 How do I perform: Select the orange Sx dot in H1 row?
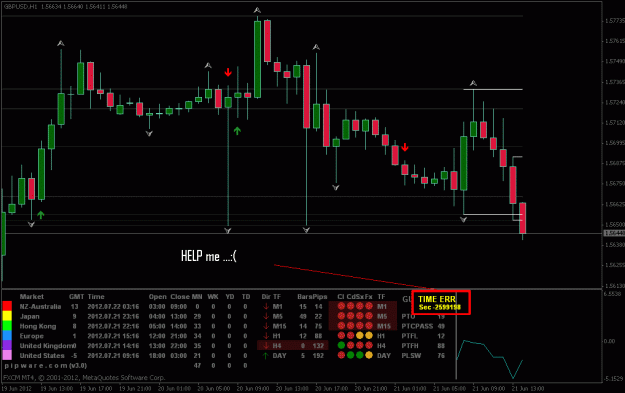coord(360,336)
